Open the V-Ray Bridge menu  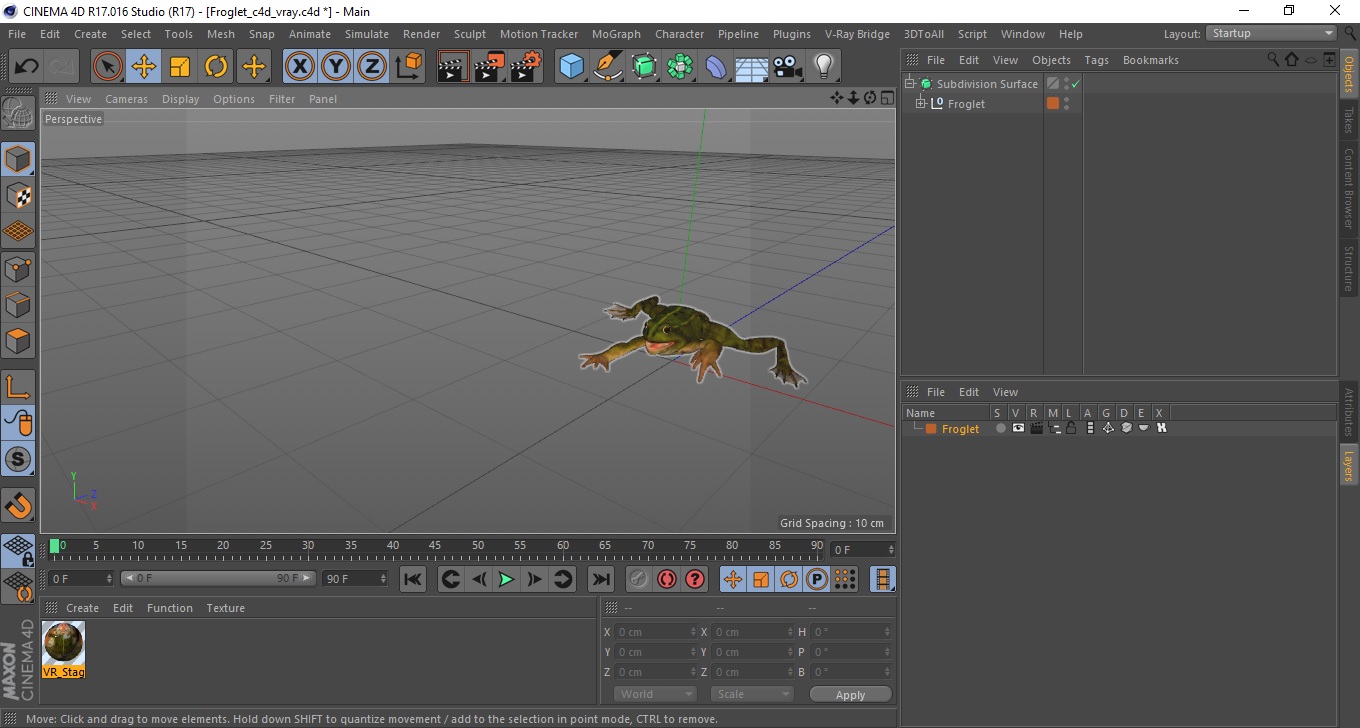tap(857, 34)
